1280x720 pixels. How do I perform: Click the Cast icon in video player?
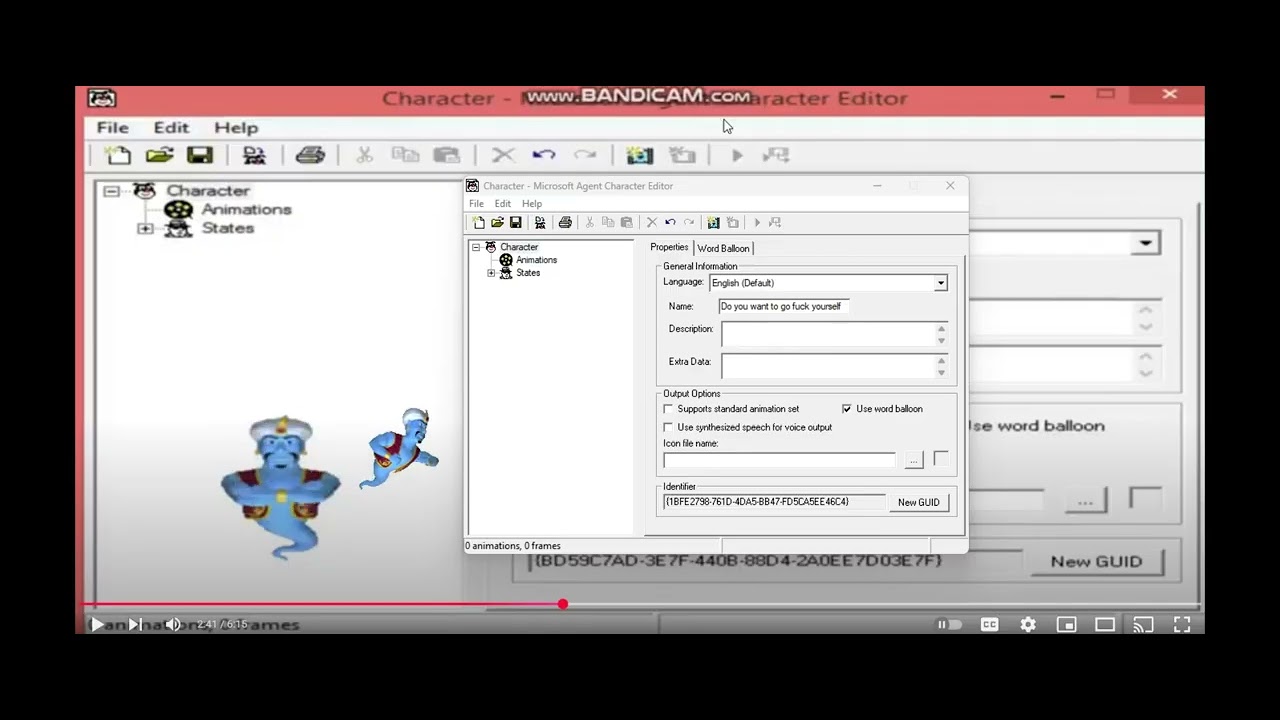tap(1143, 625)
